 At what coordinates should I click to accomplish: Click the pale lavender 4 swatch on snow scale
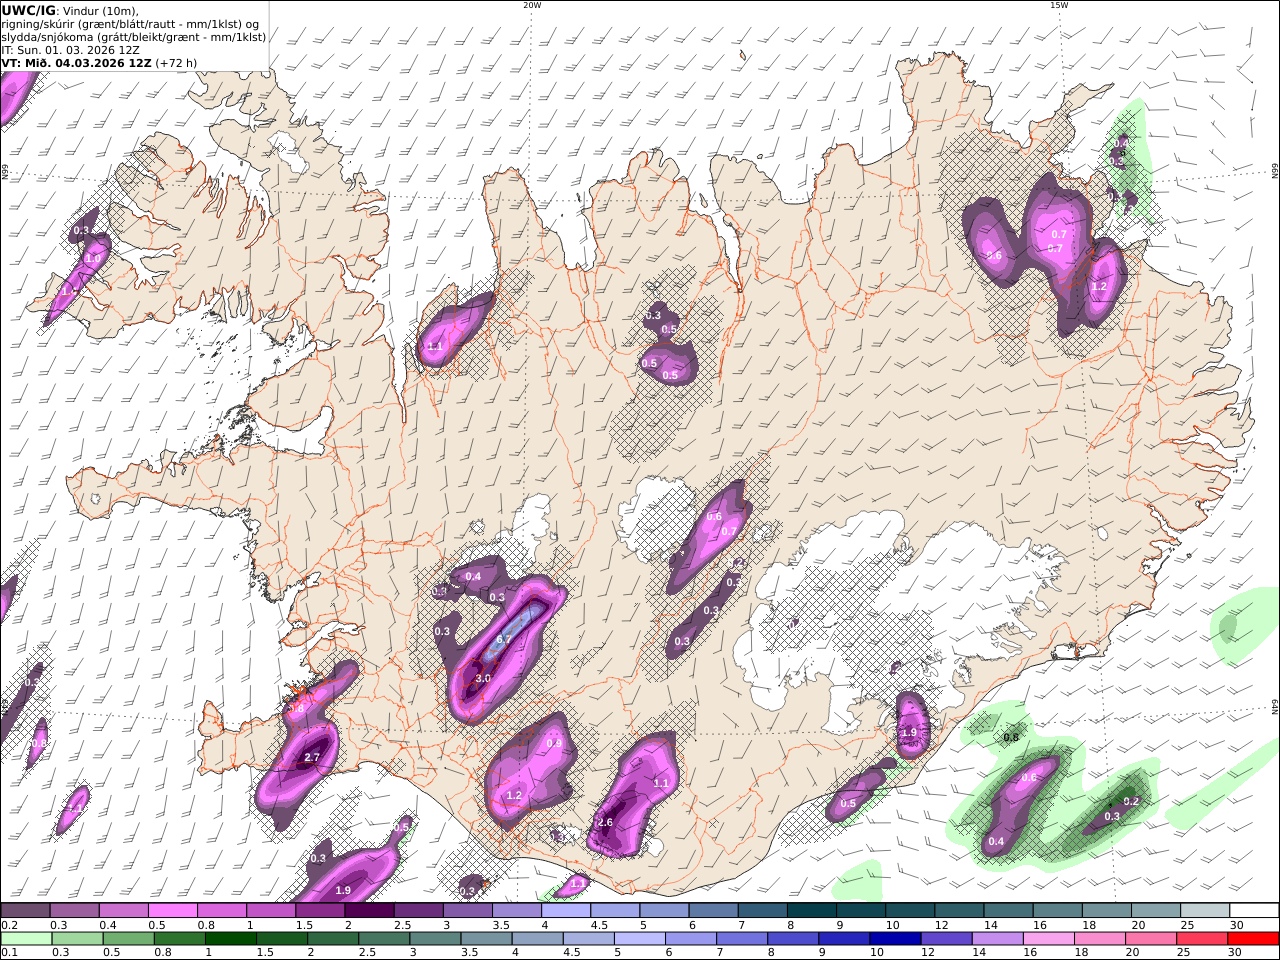click(x=566, y=911)
